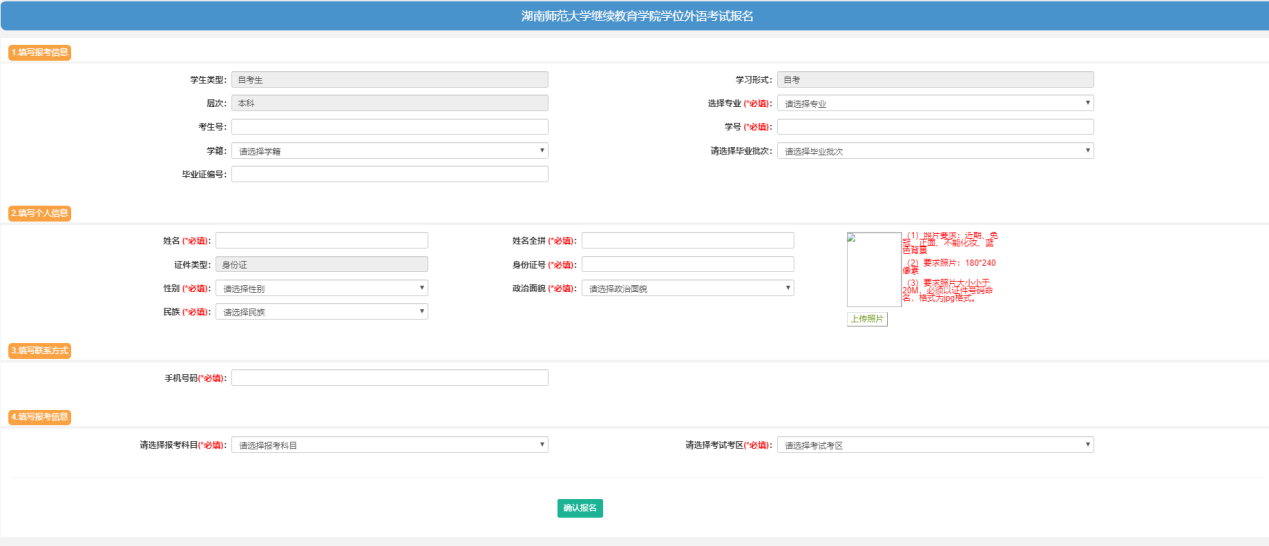The height and width of the screenshot is (546, 1269).
Task: Expand the 民族 dropdown
Action: point(321,312)
